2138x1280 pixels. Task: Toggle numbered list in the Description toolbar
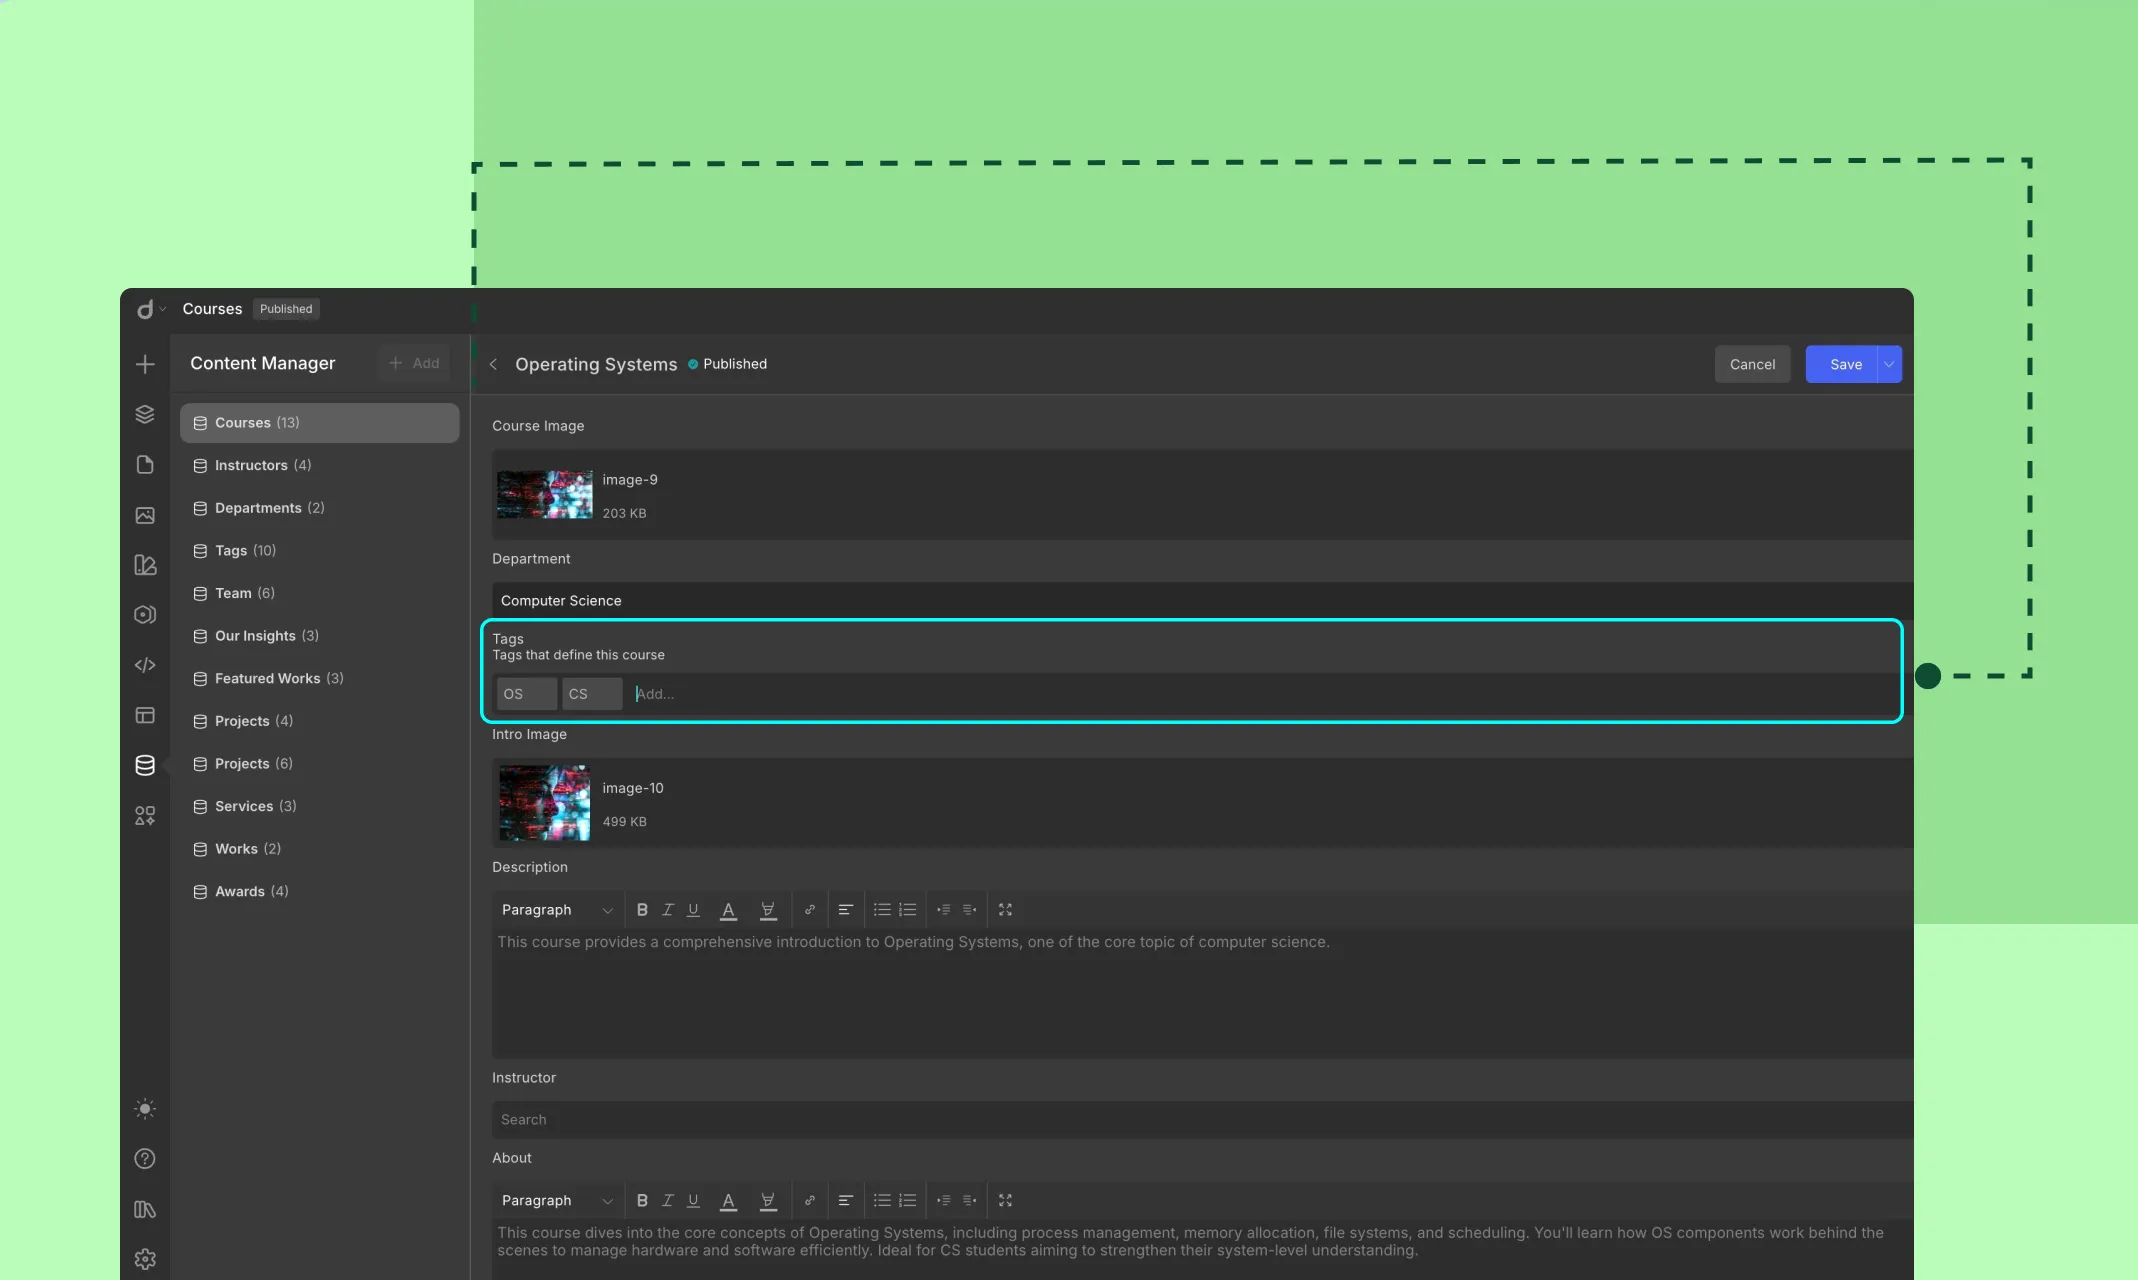point(908,910)
